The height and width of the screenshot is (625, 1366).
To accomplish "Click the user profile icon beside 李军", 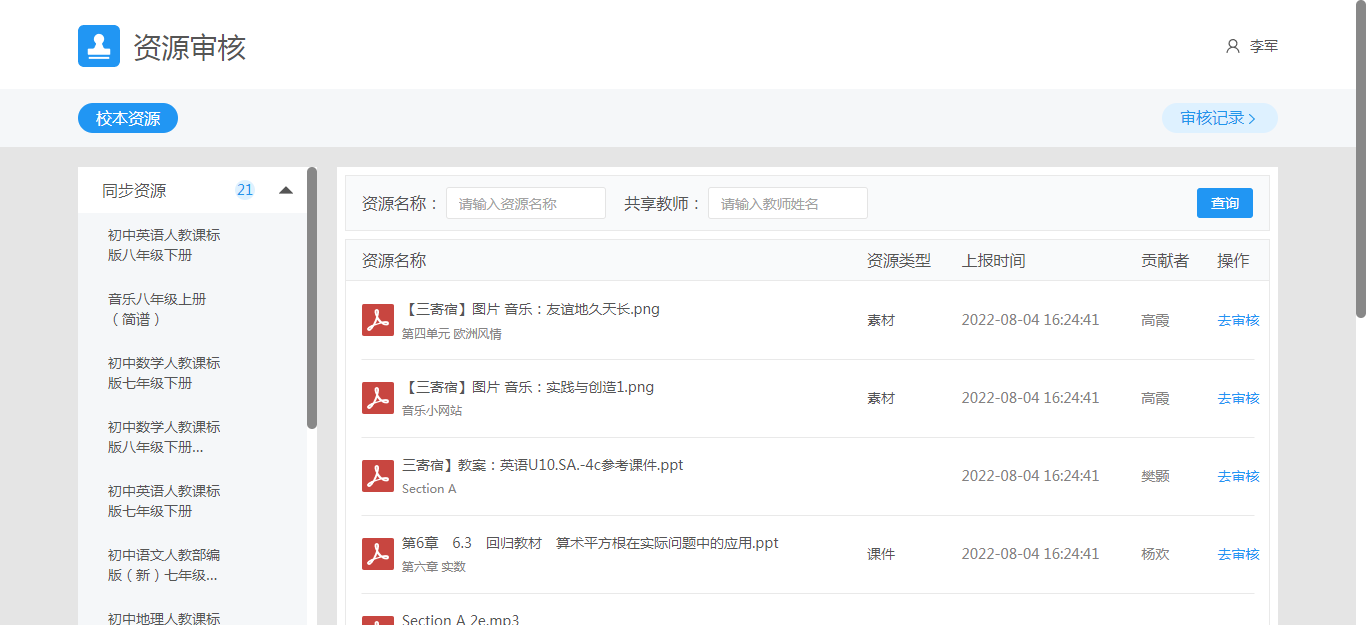I will [x=1232, y=46].
